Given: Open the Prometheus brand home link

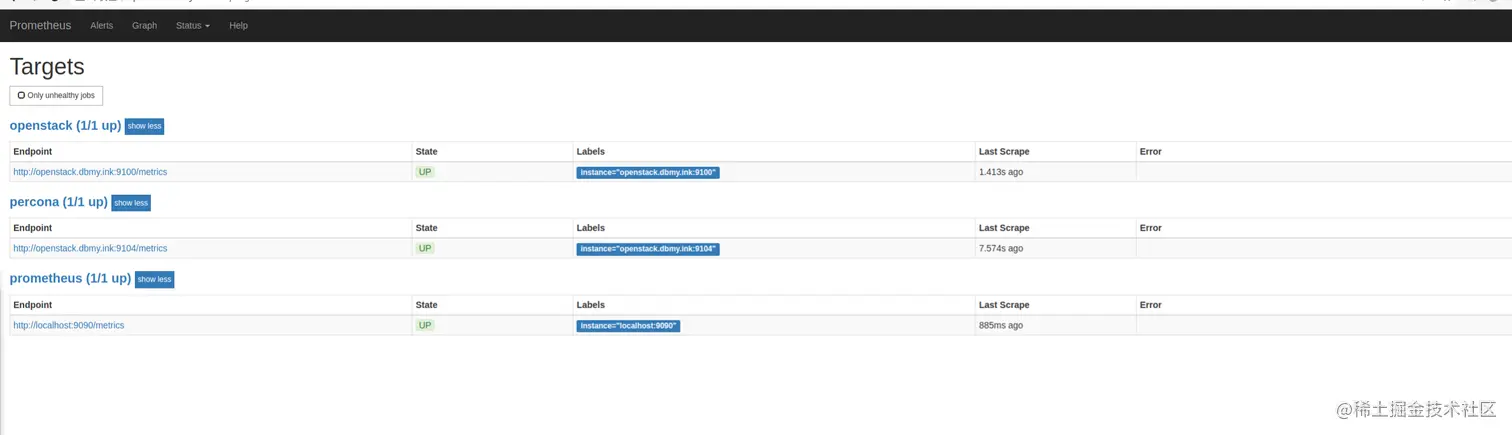Looking at the screenshot, I should (40, 25).
